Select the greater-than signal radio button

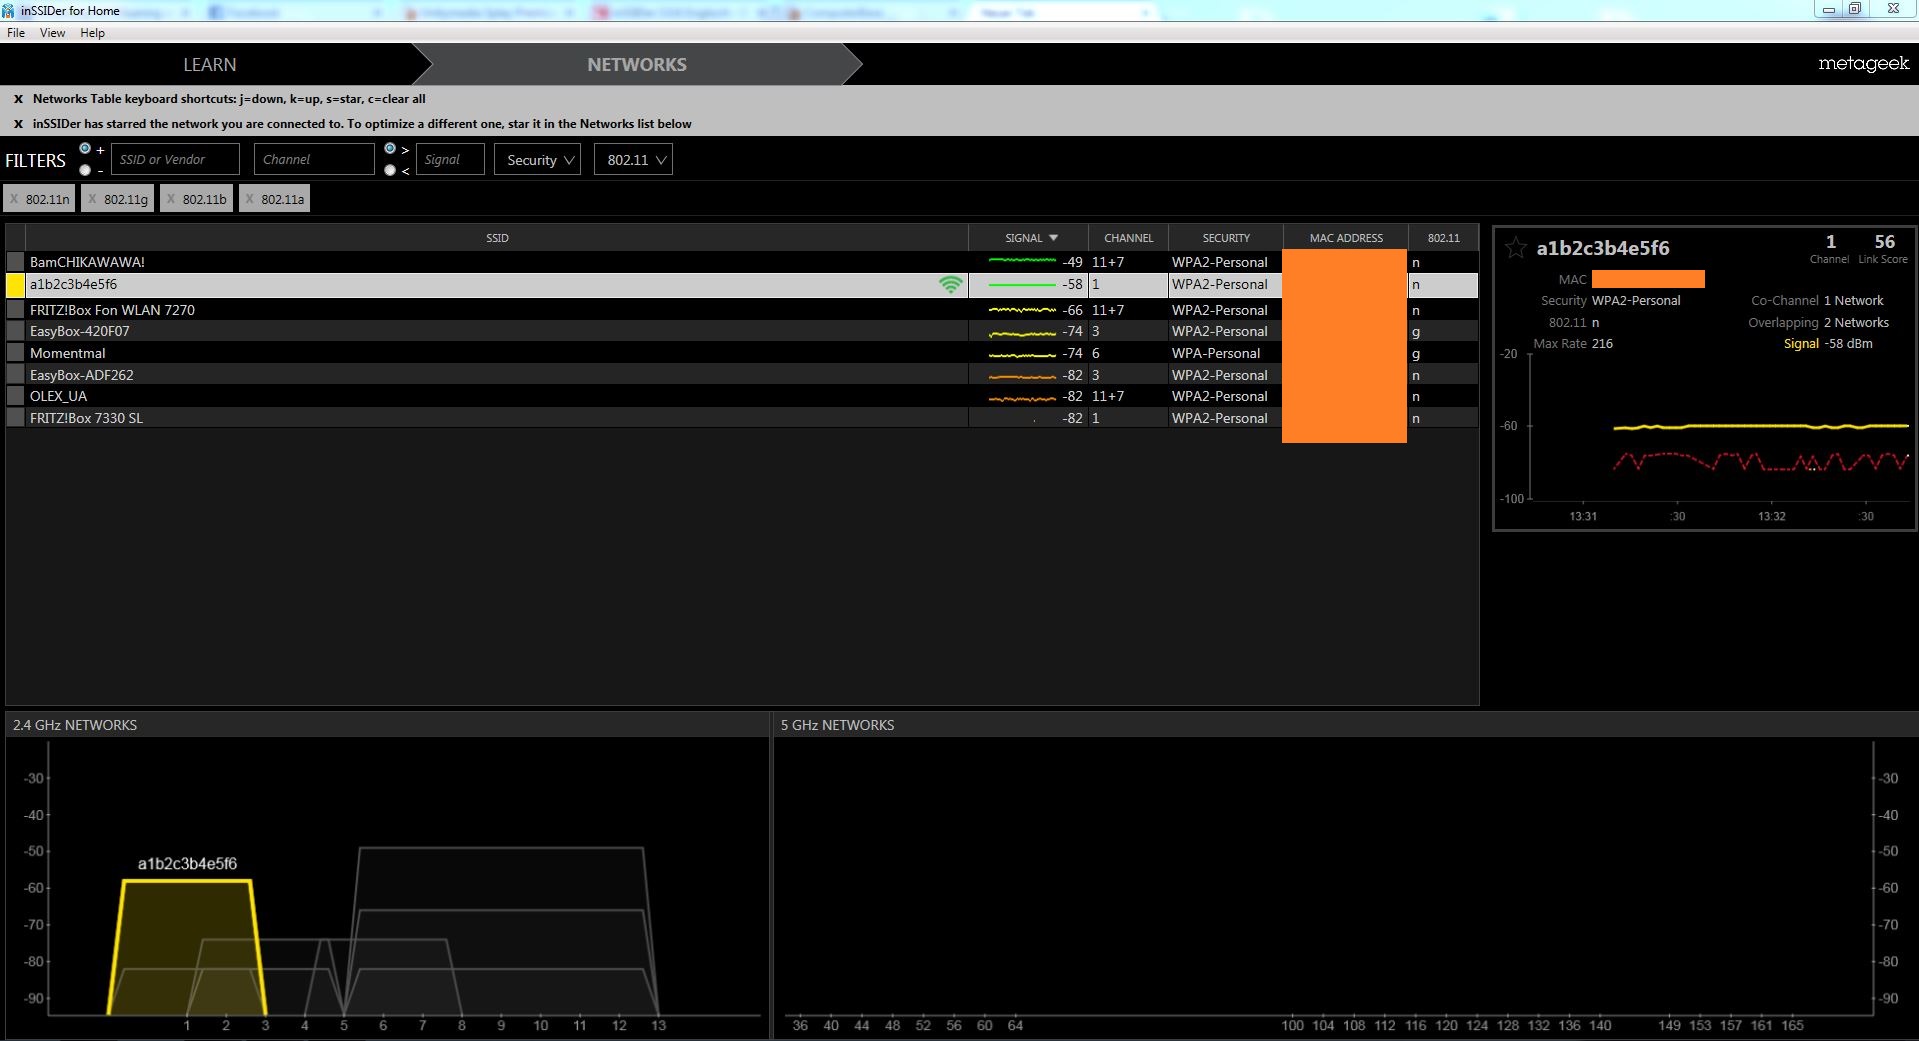click(390, 149)
